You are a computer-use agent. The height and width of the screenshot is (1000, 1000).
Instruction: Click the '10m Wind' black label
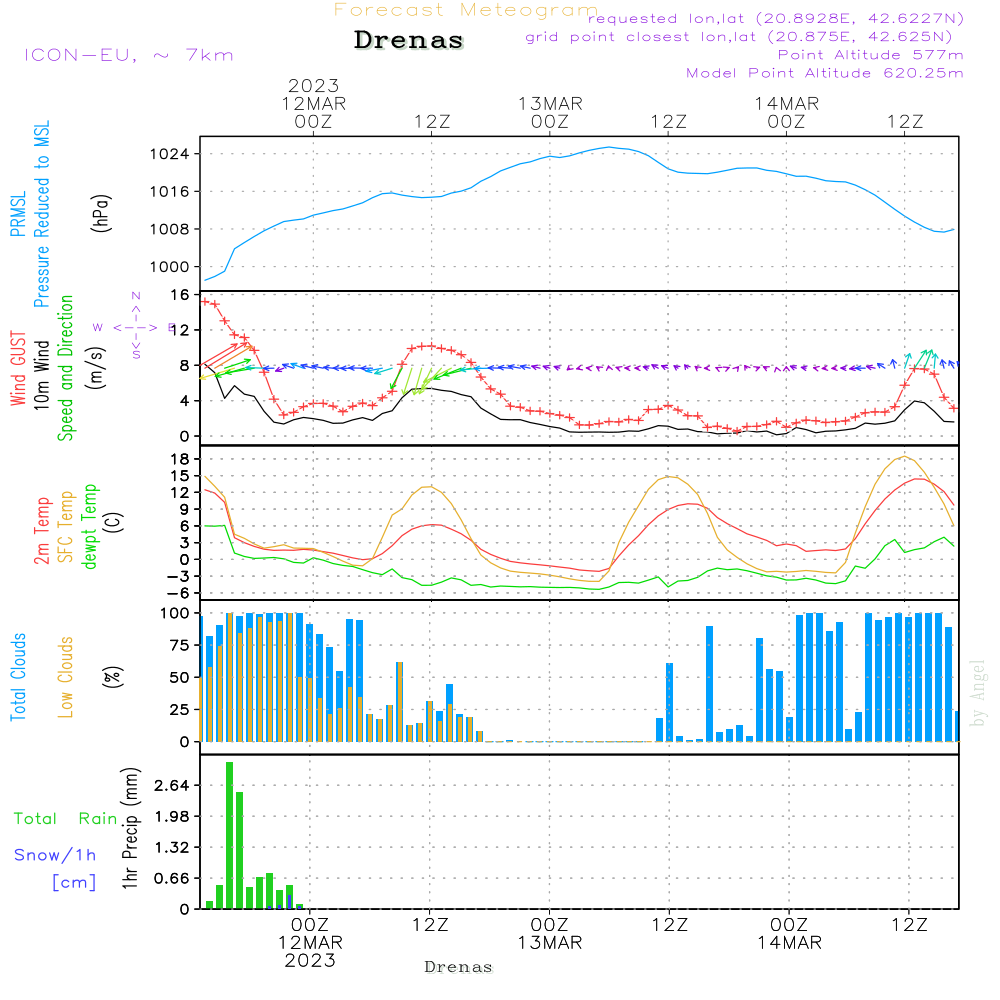41,375
